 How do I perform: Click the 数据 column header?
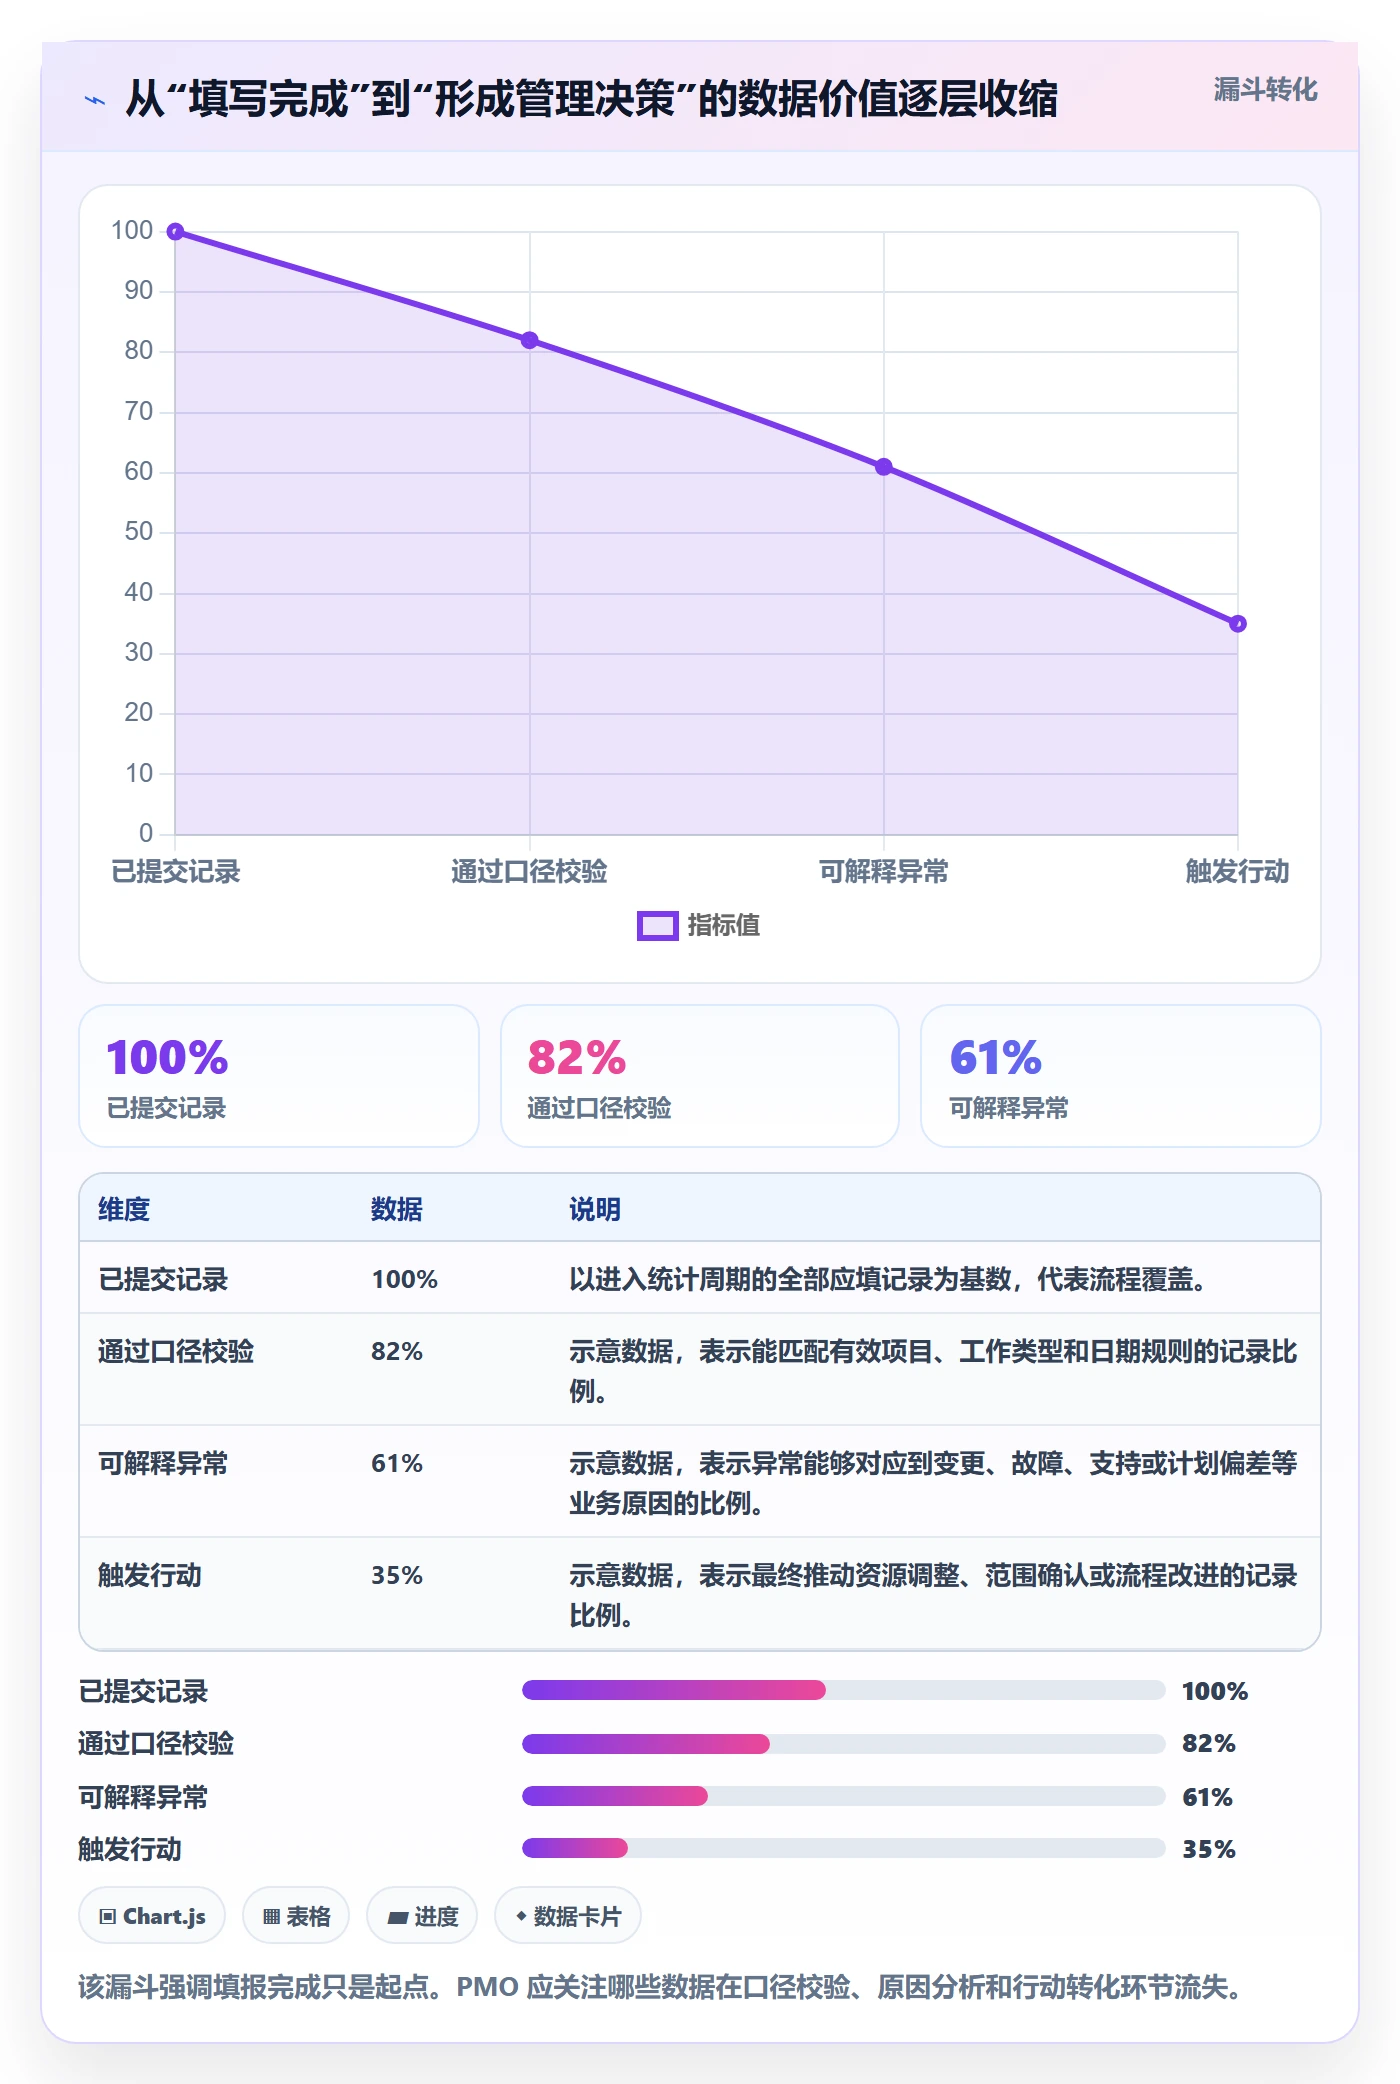click(397, 1209)
